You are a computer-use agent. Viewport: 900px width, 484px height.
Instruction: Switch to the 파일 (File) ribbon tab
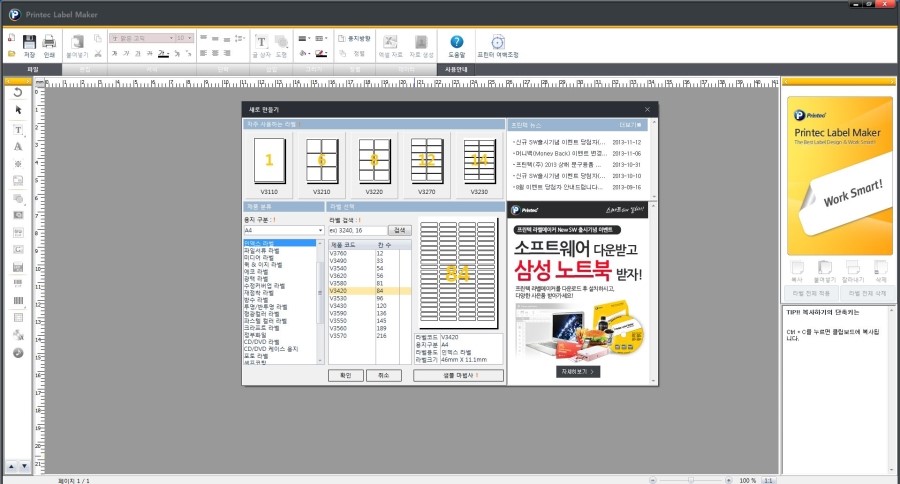click(x=33, y=69)
